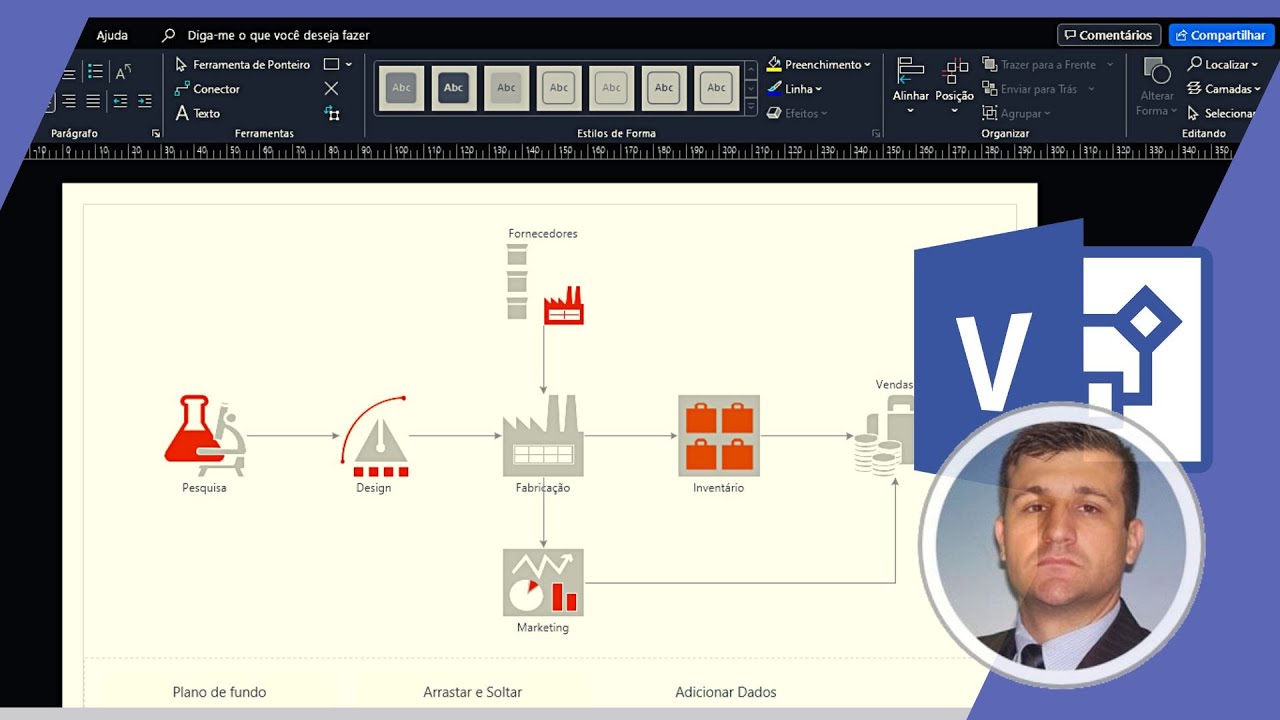Open the Localizar dropdown
The height and width of the screenshot is (720, 1280).
1222,64
